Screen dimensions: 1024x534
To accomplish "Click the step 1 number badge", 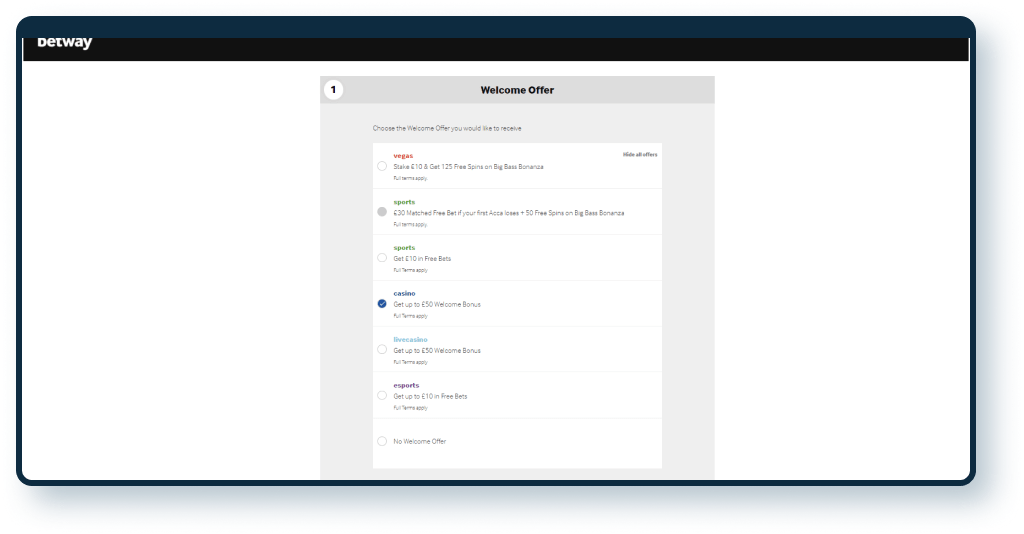I will pyautogui.click(x=334, y=90).
